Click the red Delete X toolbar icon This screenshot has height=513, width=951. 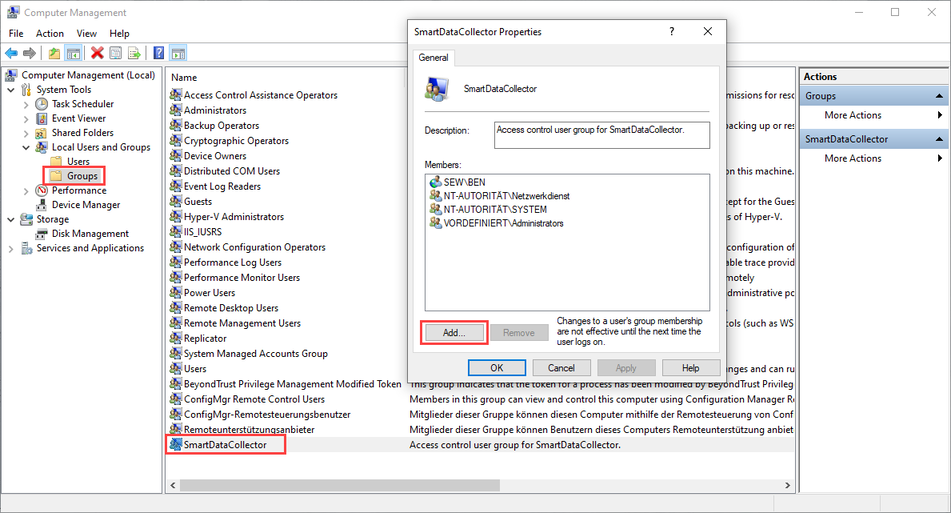click(97, 53)
